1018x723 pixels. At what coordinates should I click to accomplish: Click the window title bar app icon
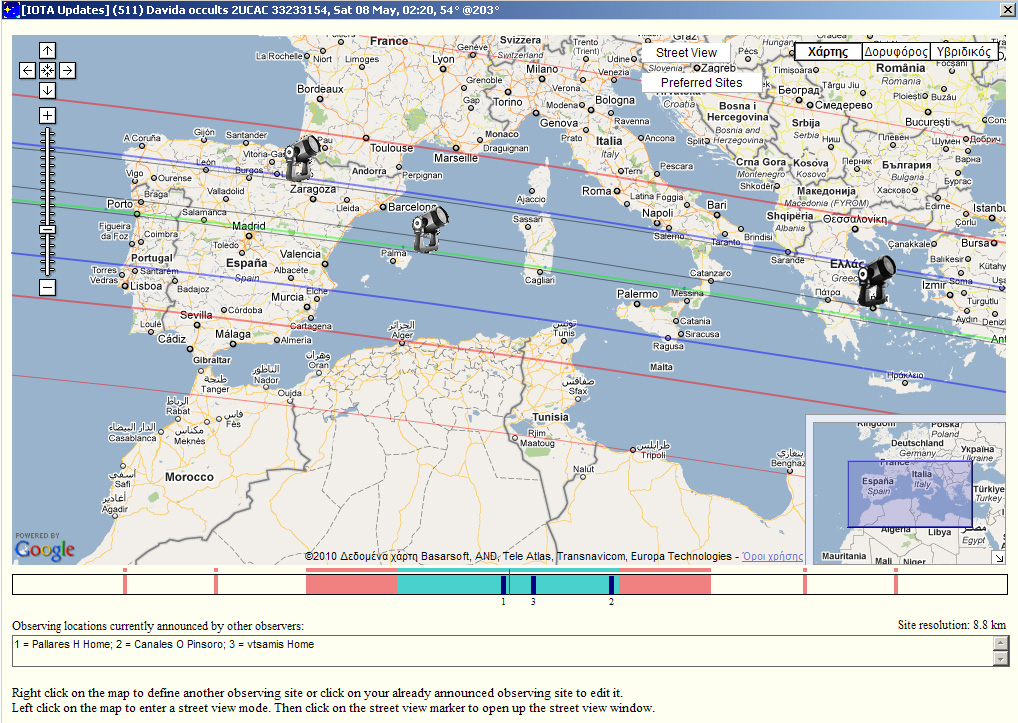tap(10, 10)
